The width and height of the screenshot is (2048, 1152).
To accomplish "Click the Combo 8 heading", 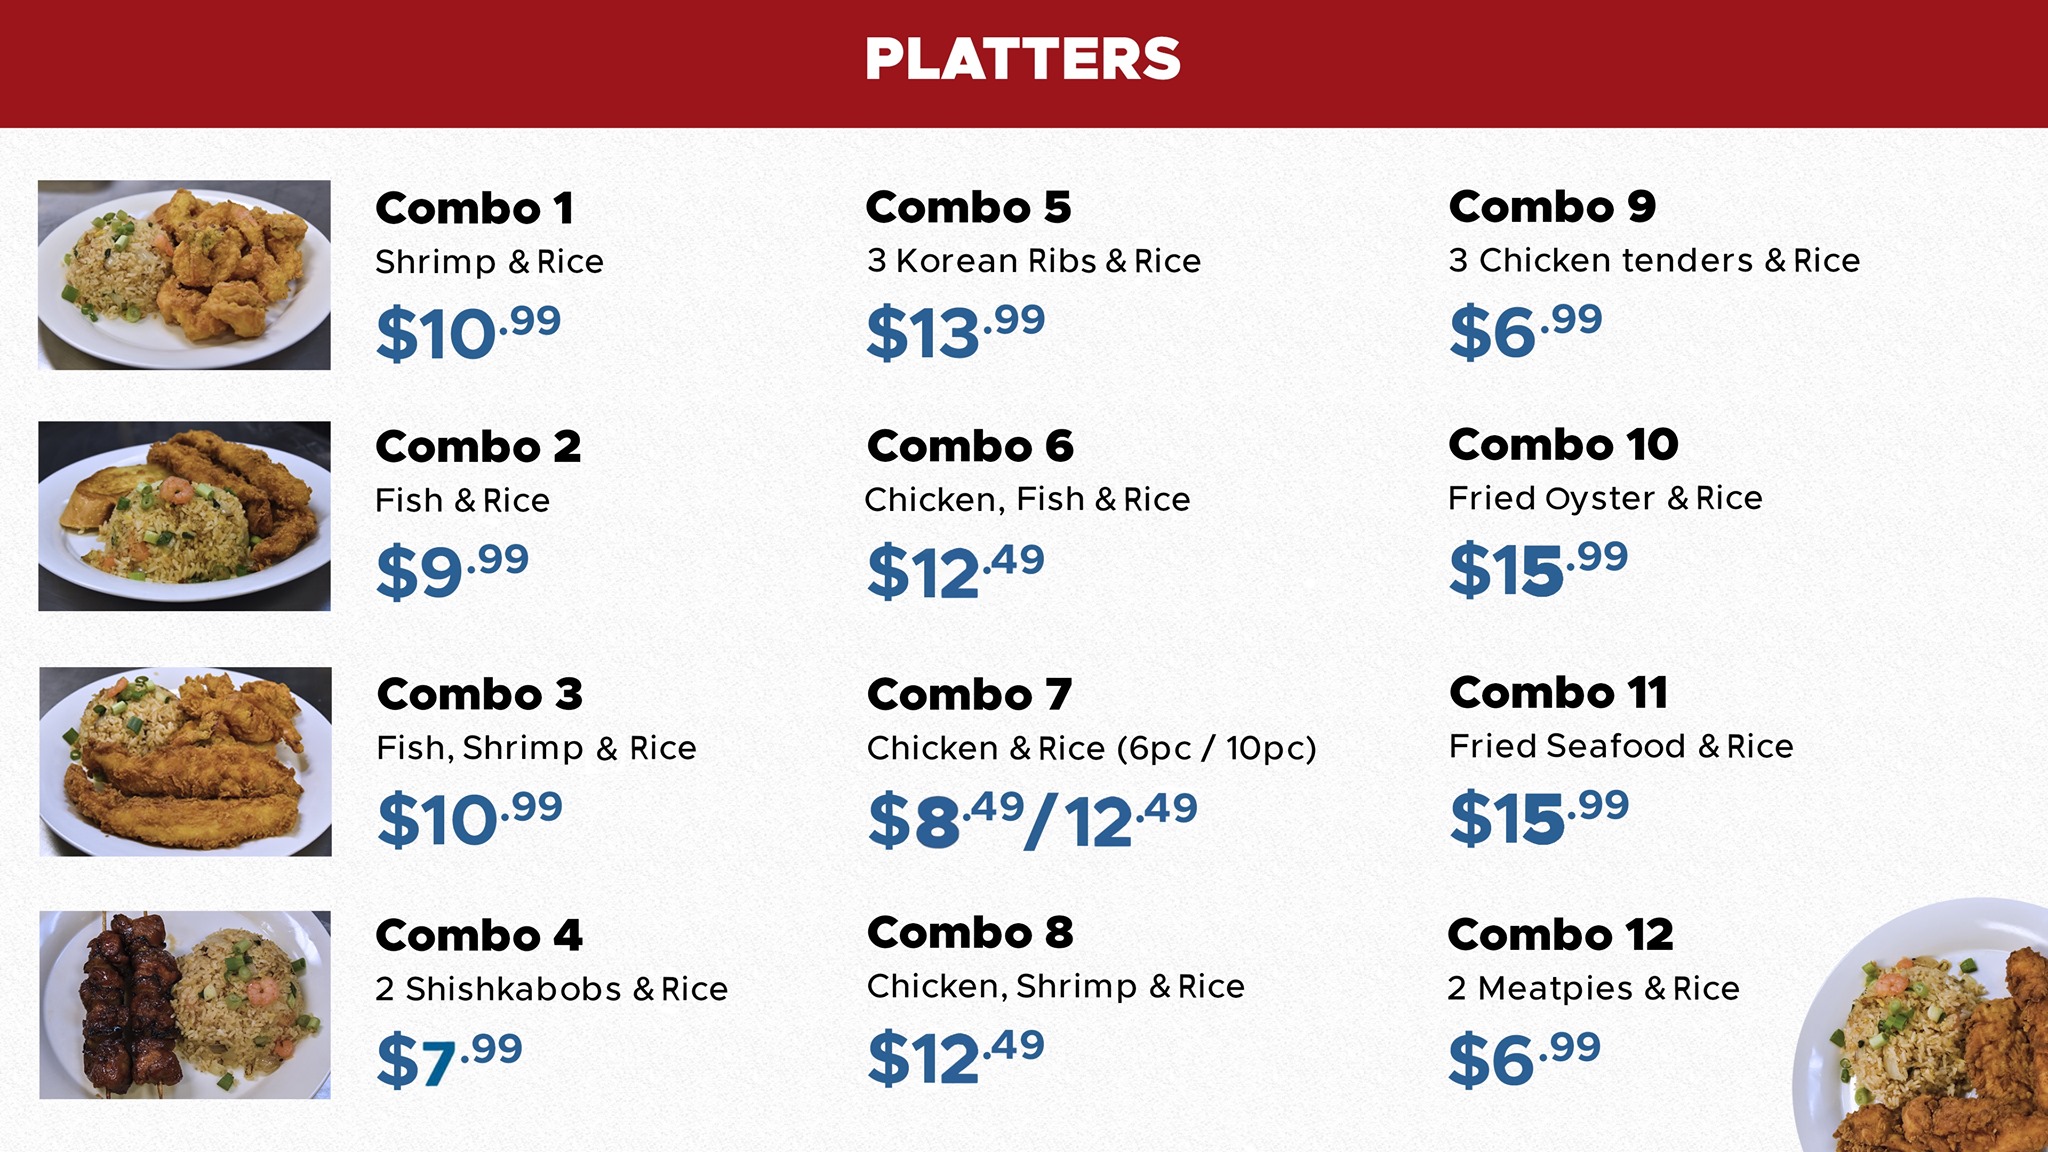I will pos(970,933).
